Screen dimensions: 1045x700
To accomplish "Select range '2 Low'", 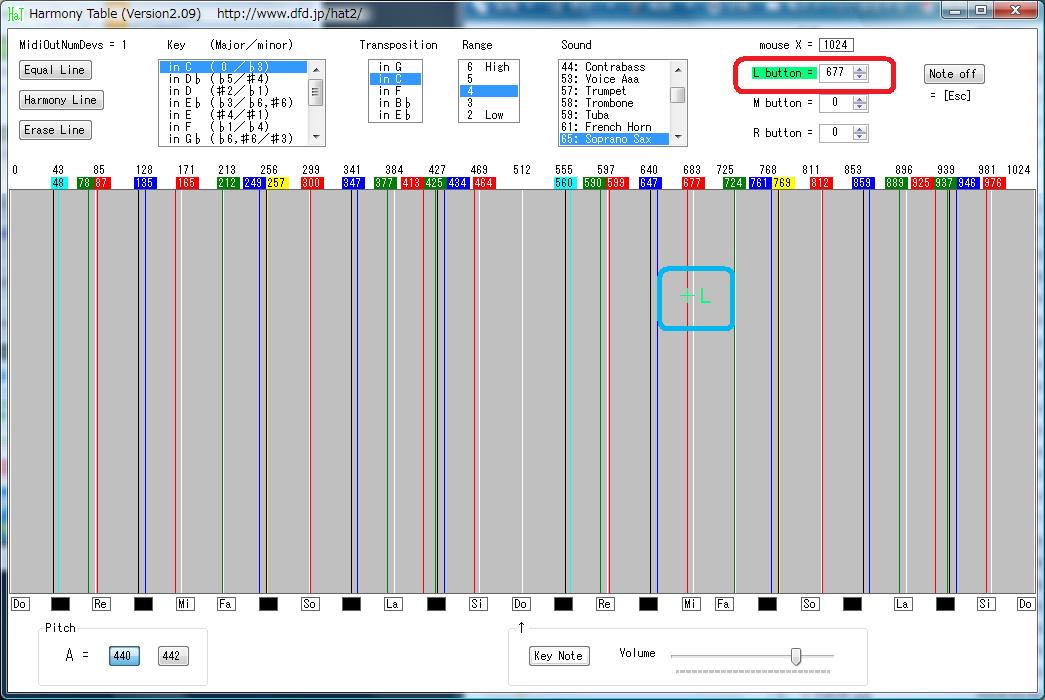I will (489, 115).
